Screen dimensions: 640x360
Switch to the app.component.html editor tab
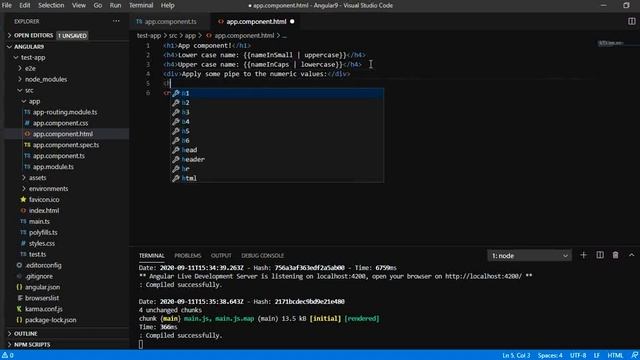[256, 22]
